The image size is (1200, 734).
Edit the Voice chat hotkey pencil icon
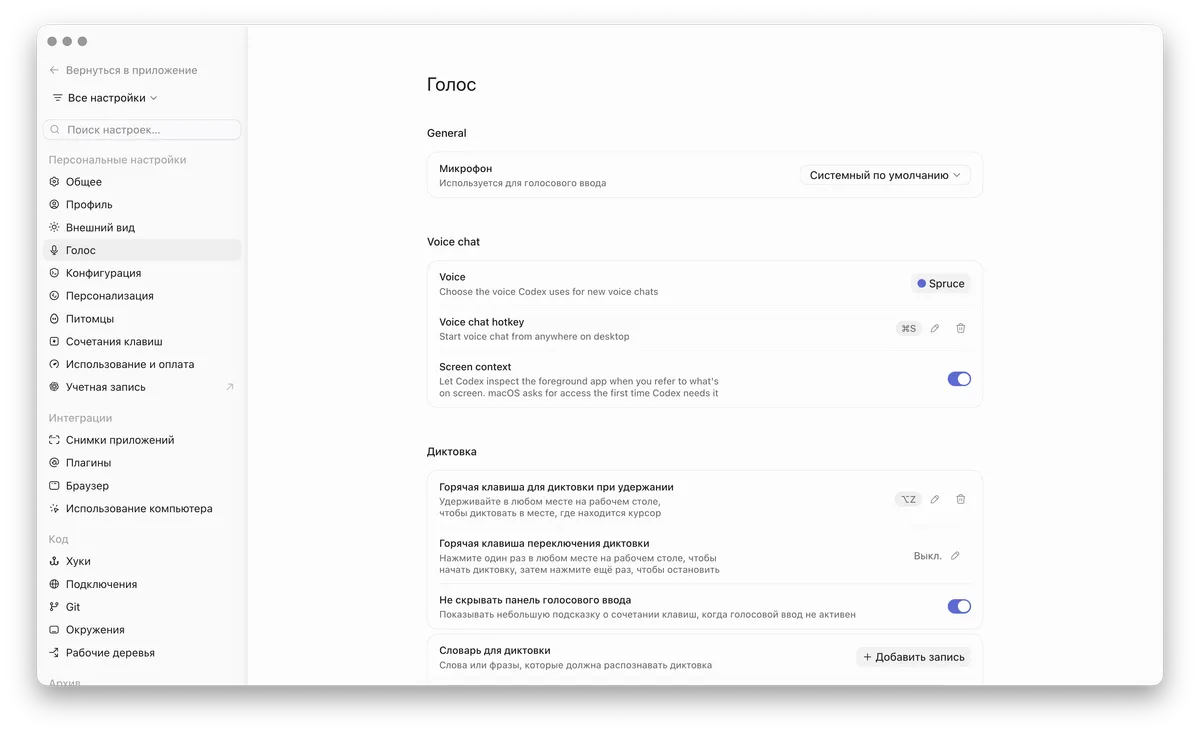coord(935,328)
